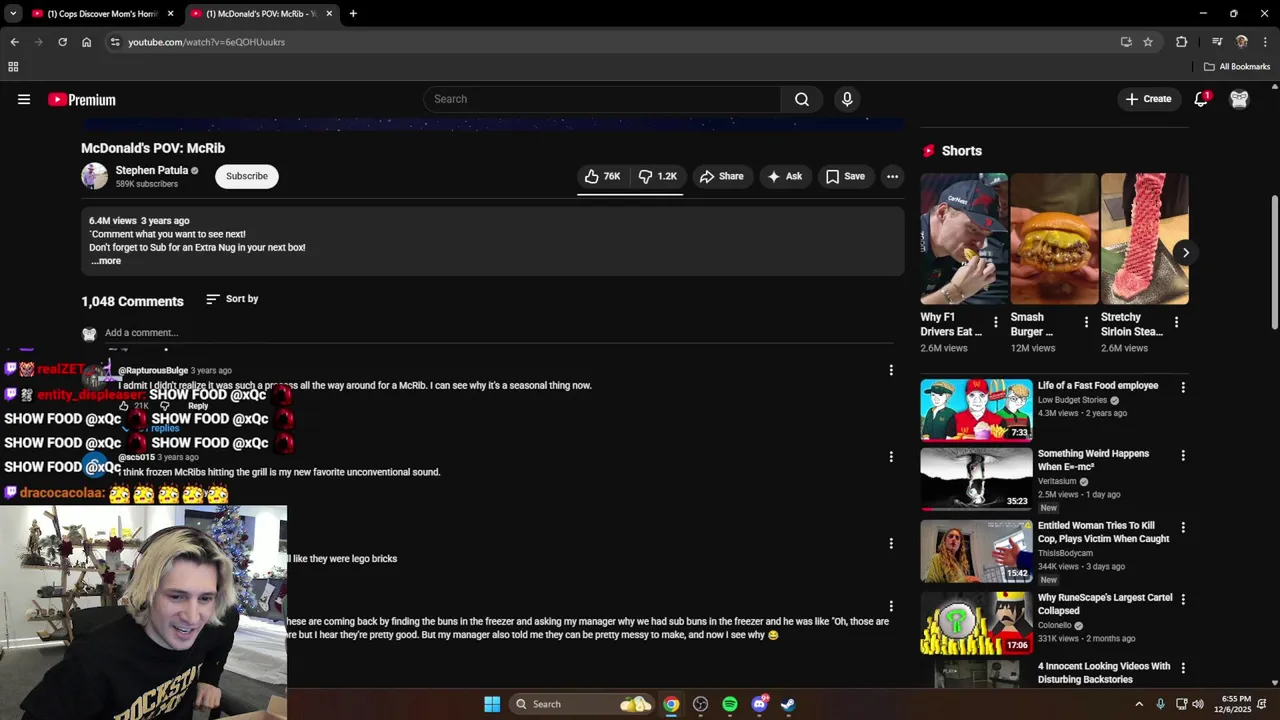Image resolution: width=1280 pixels, height=720 pixels.
Task: Subscribe to Stephen Patula
Action: [246, 176]
